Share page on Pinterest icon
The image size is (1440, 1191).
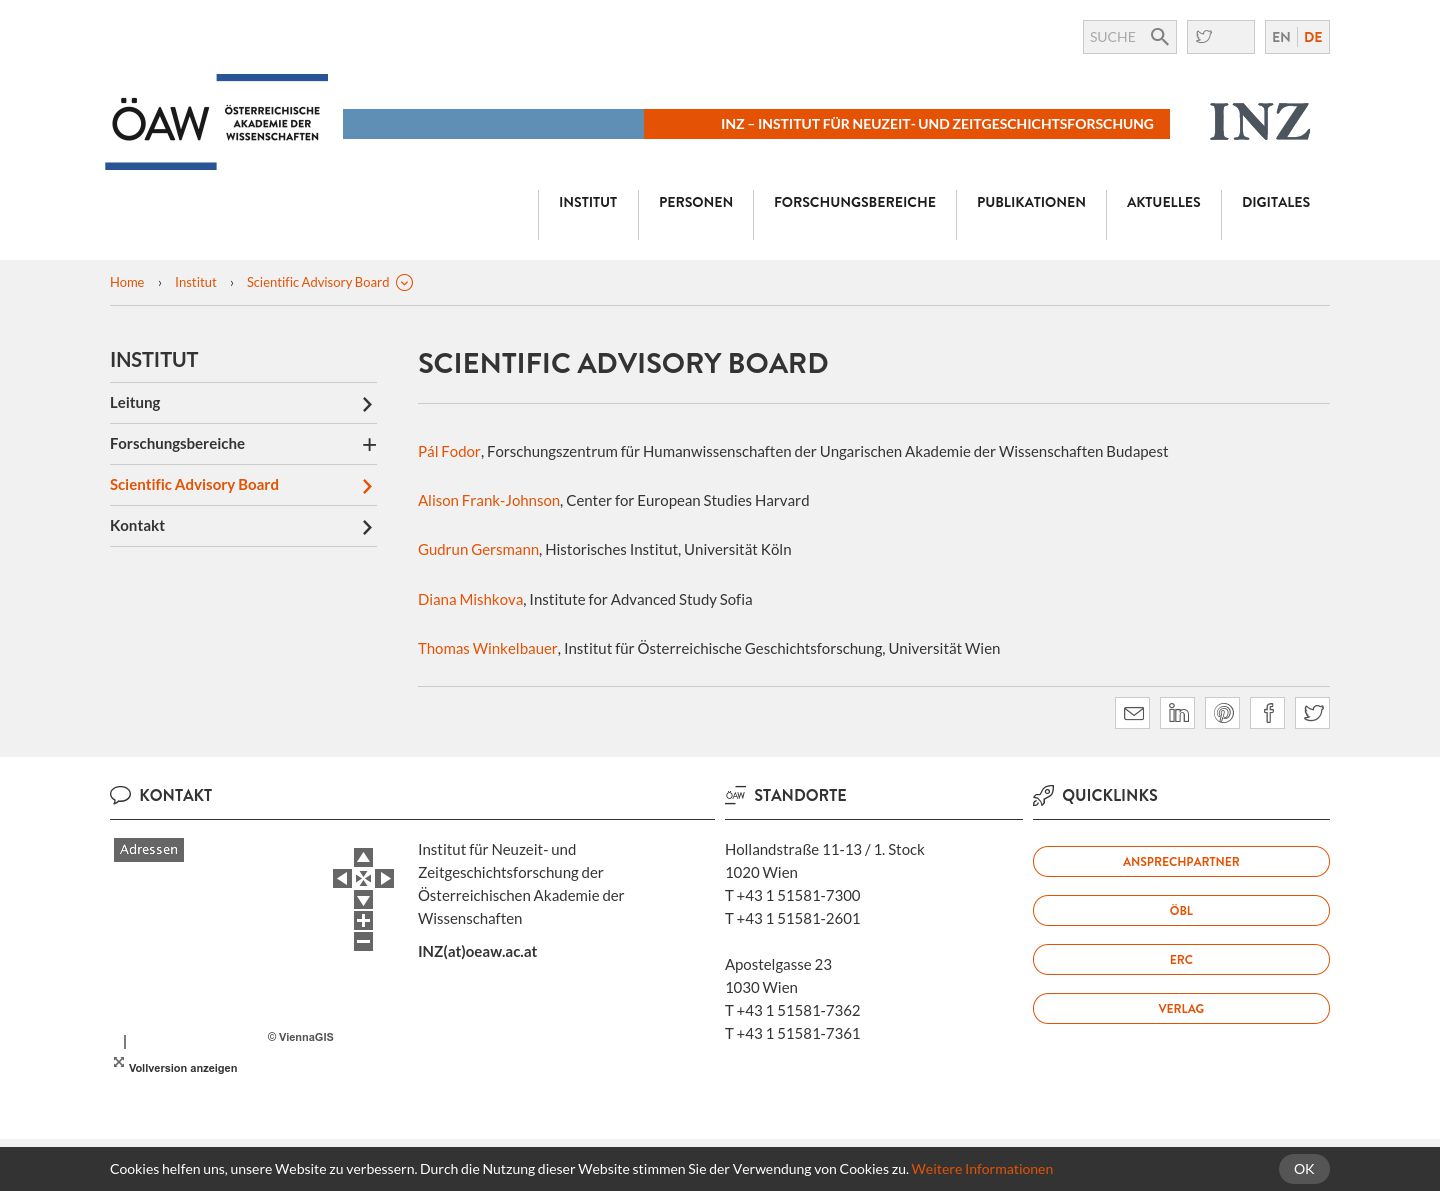point(1222,713)
